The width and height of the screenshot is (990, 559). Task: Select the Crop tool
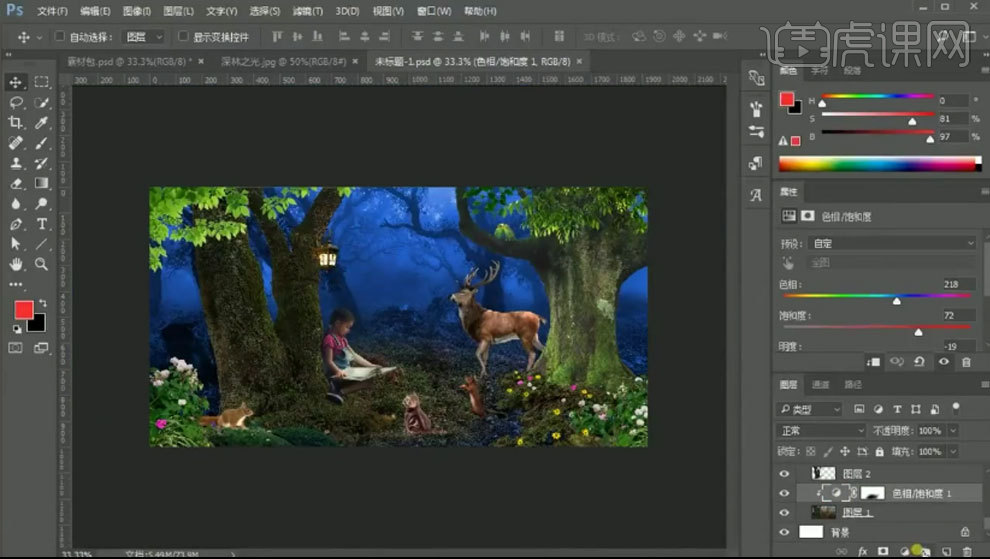pos(16,123)
